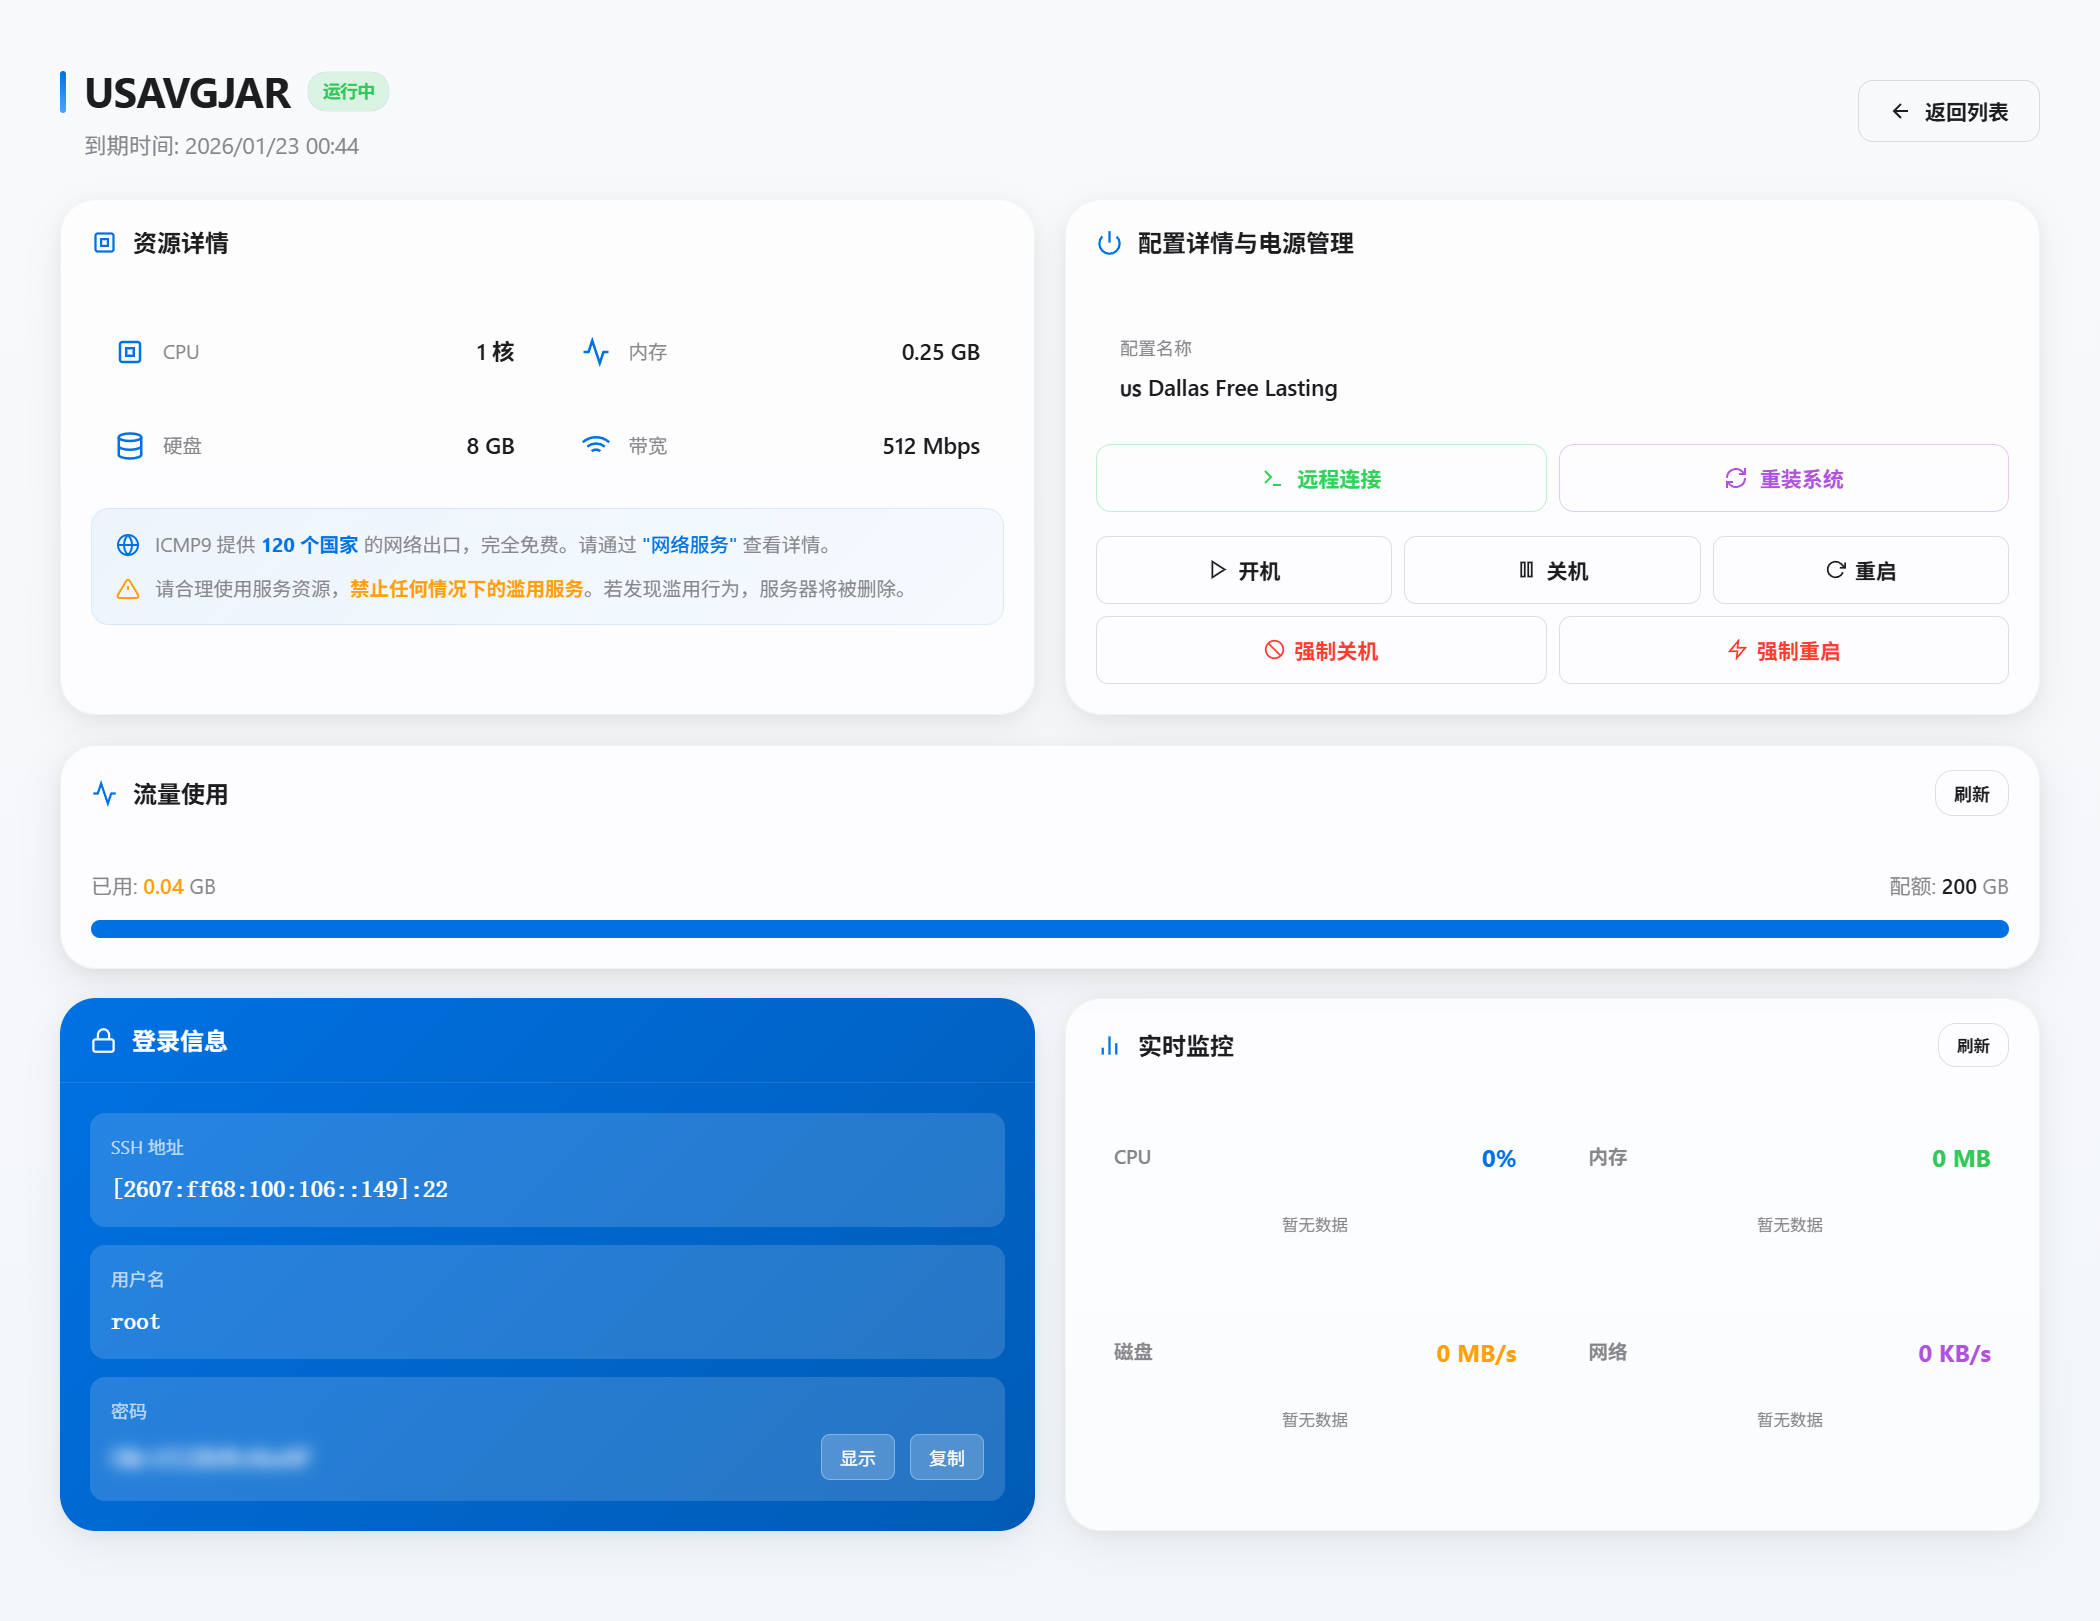Force shutdown with 强制关机
The image size is (2100, 1621).
click(x=1320, y=651)
